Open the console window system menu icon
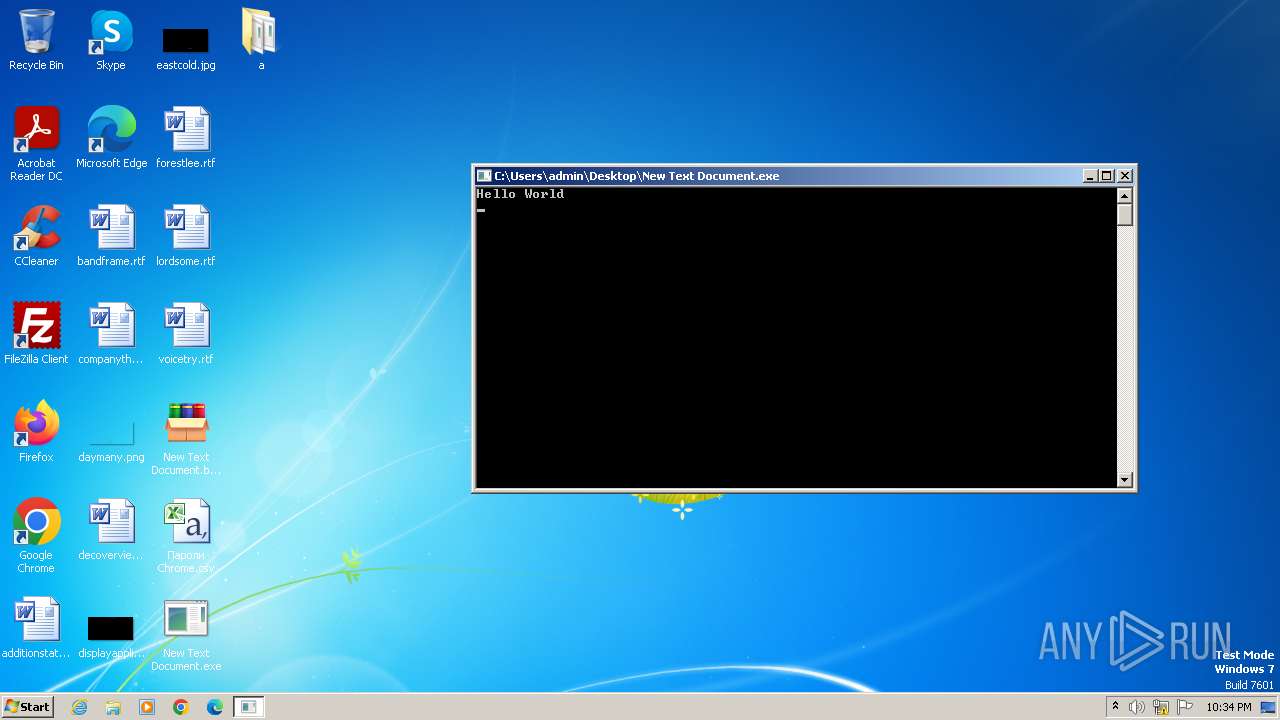Viewport: 1280px width, 720px height. 484,176
